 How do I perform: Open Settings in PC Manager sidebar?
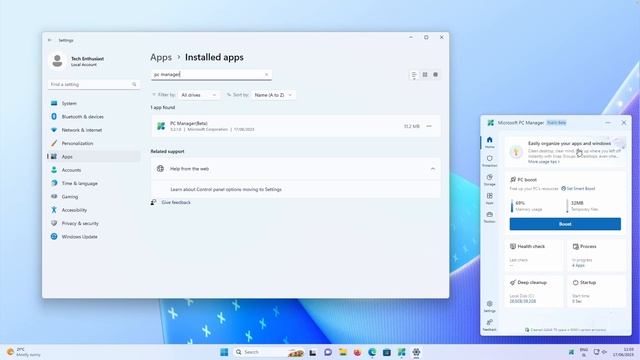489,306
